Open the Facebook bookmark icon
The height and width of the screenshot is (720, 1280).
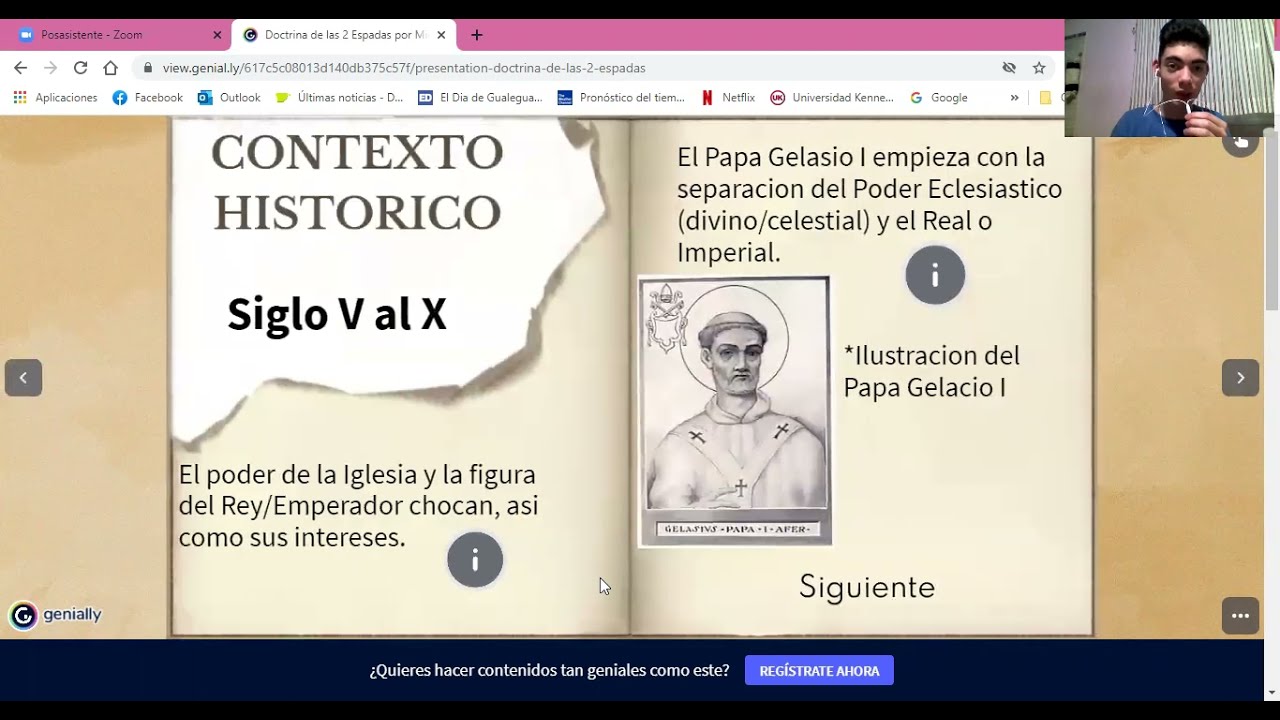pos(122,97)
